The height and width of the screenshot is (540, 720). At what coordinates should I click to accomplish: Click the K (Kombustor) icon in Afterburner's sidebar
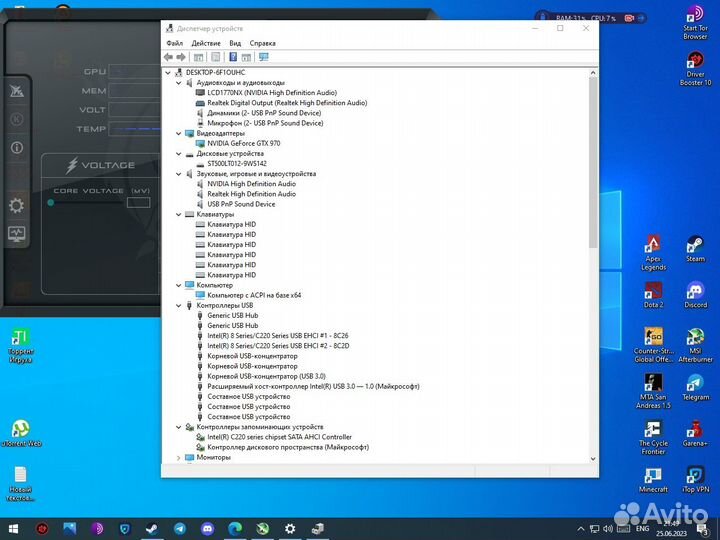coord(17,119)
